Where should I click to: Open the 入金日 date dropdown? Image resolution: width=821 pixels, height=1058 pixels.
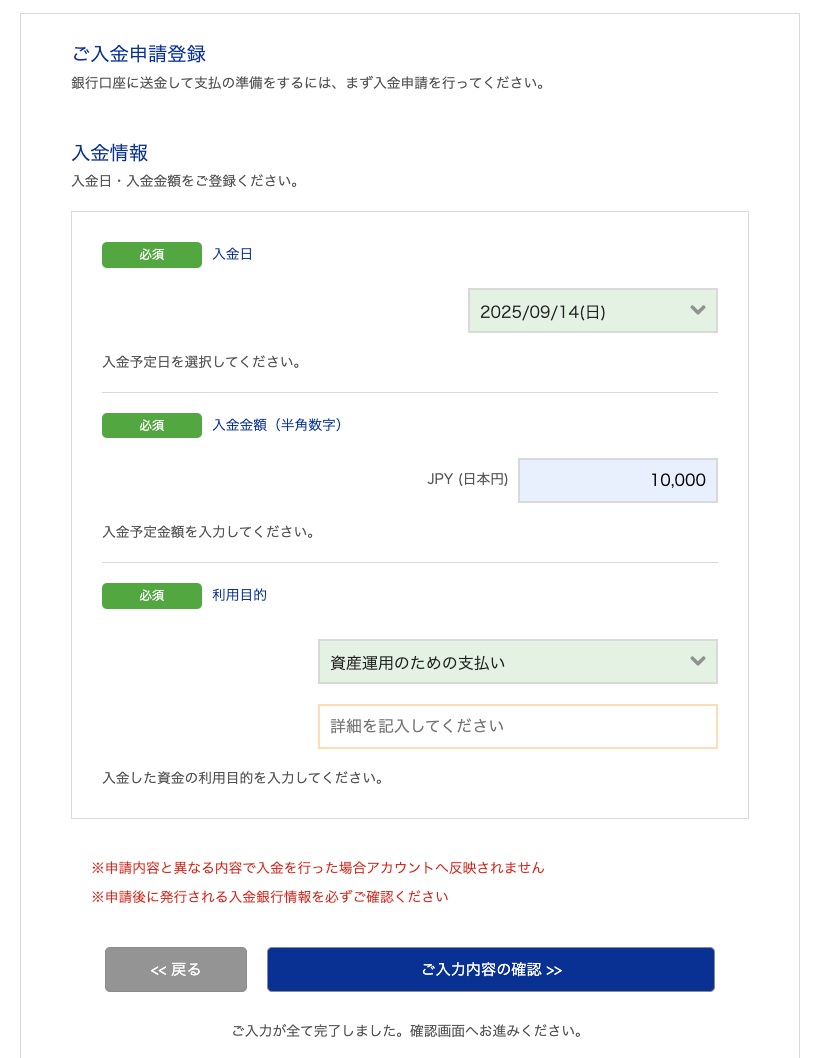pyautogui.click(x=580, y=311)
